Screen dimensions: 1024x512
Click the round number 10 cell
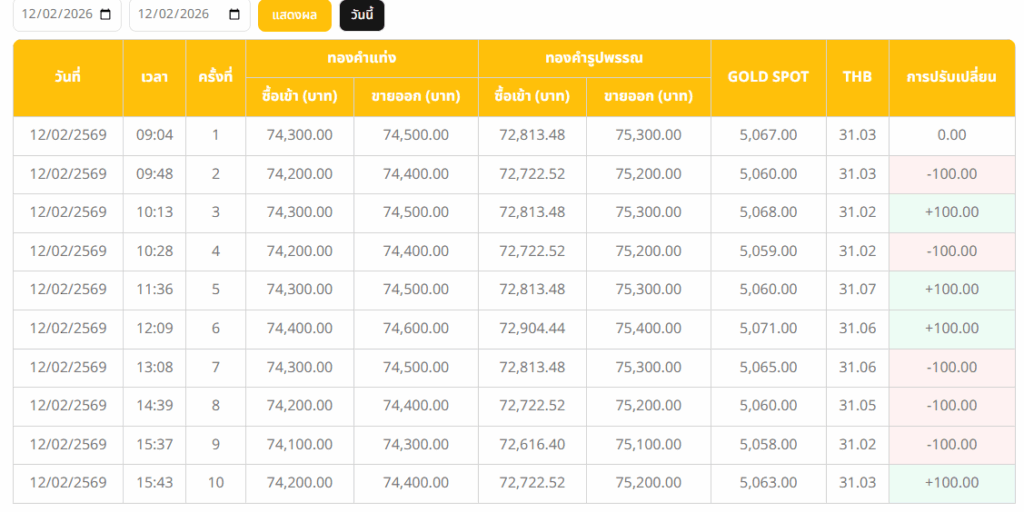coord(216,483)
